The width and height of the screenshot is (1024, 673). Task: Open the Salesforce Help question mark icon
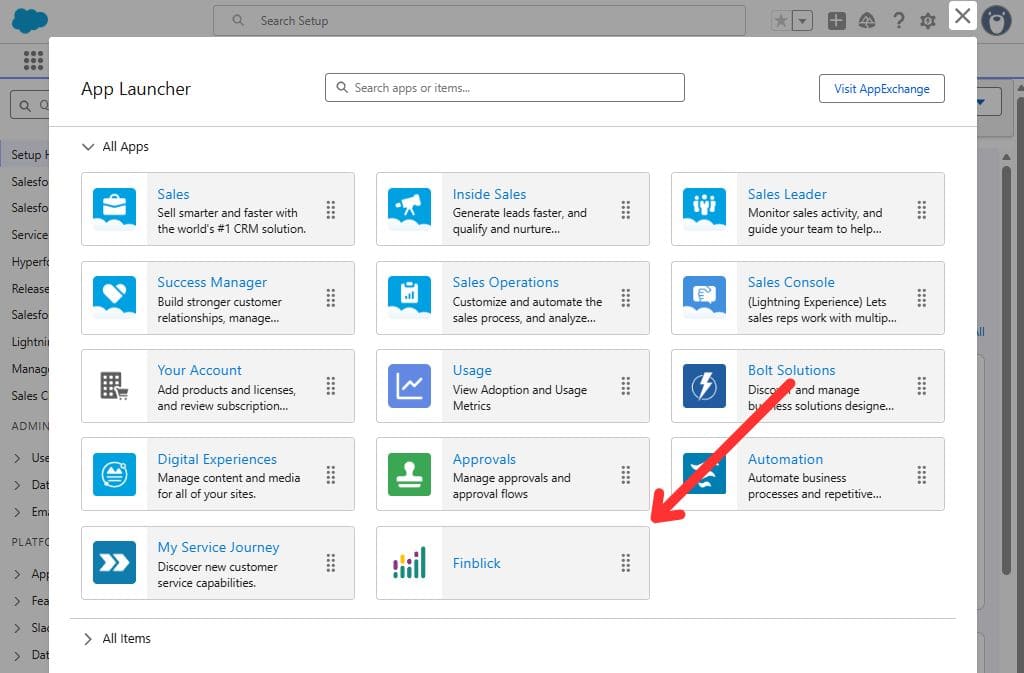[x=899, y=21]
